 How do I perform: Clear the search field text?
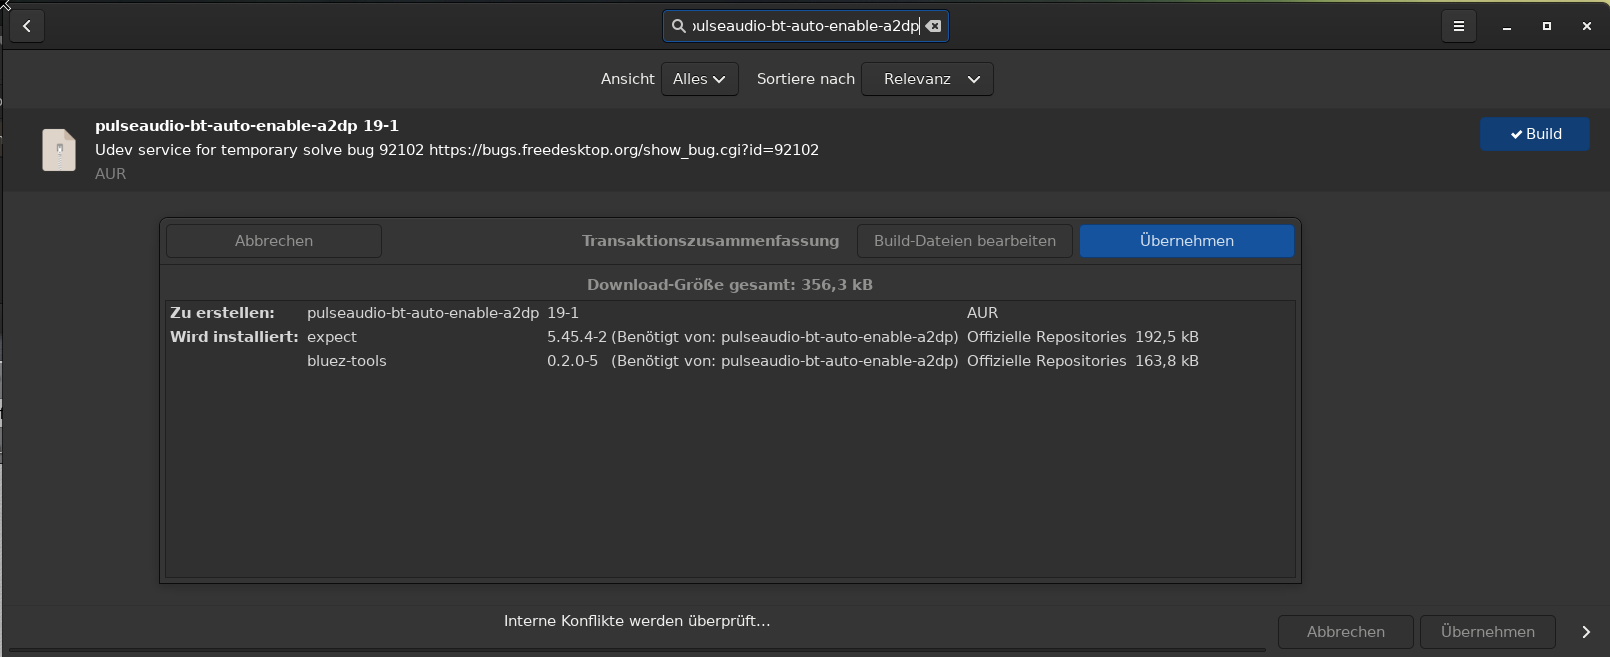coord(933,26)
